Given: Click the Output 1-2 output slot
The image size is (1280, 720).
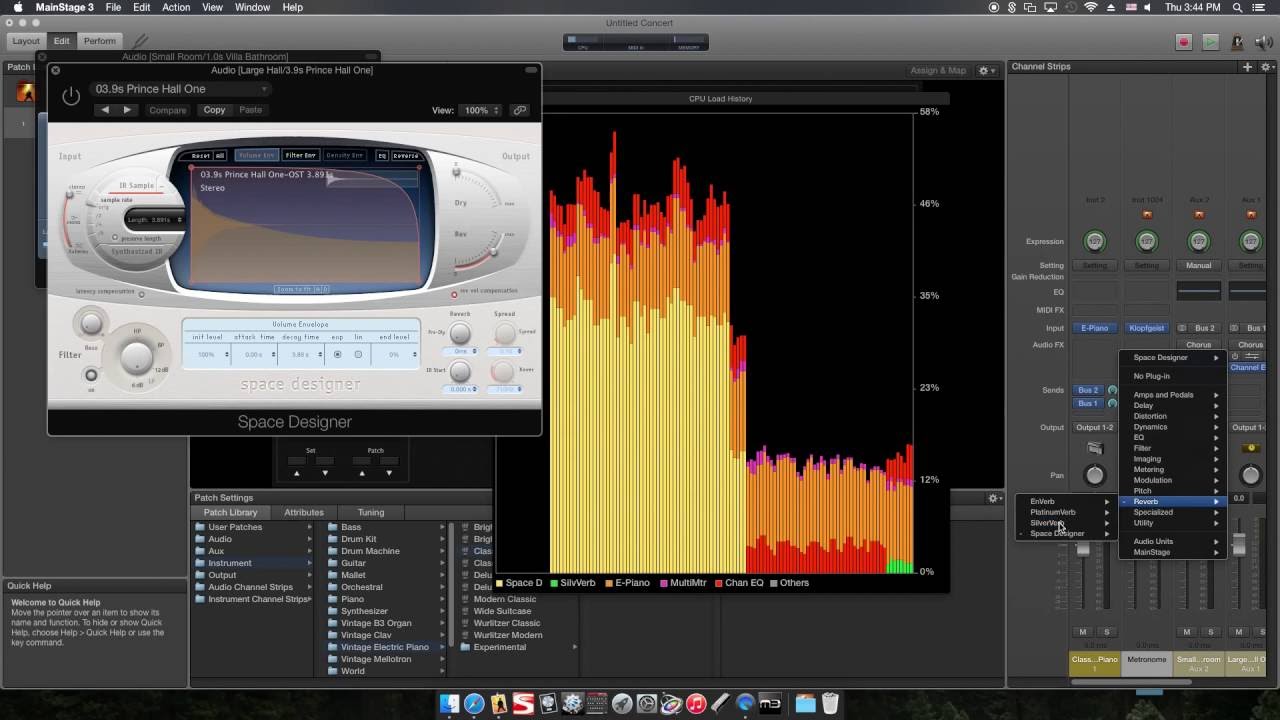Looking at the screenshot, I should click(1095, 427).
